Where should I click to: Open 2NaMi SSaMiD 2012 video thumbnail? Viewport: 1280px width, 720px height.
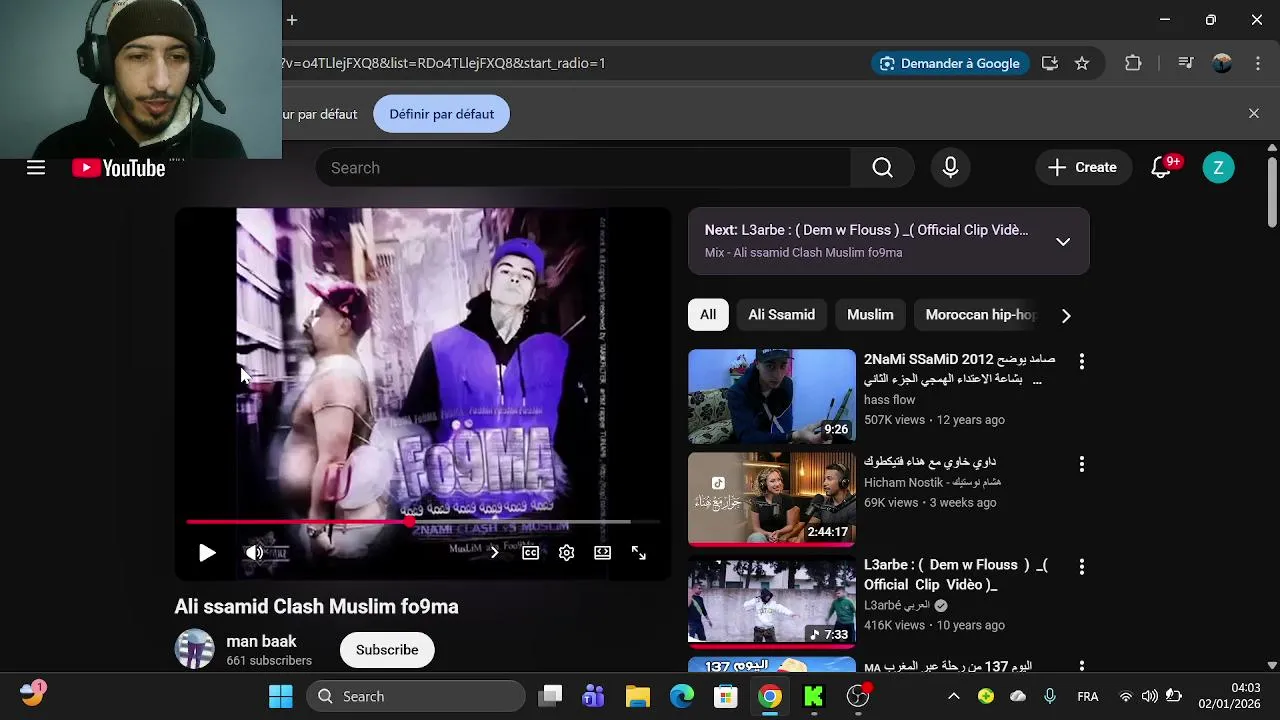click(772, 396)
